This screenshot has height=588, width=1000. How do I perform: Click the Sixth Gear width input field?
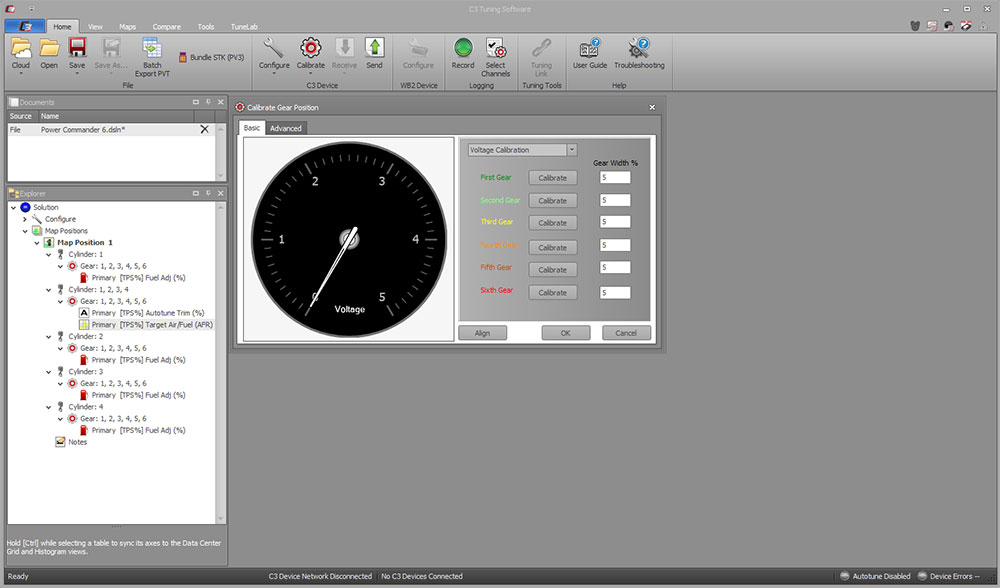pos(615,293)
